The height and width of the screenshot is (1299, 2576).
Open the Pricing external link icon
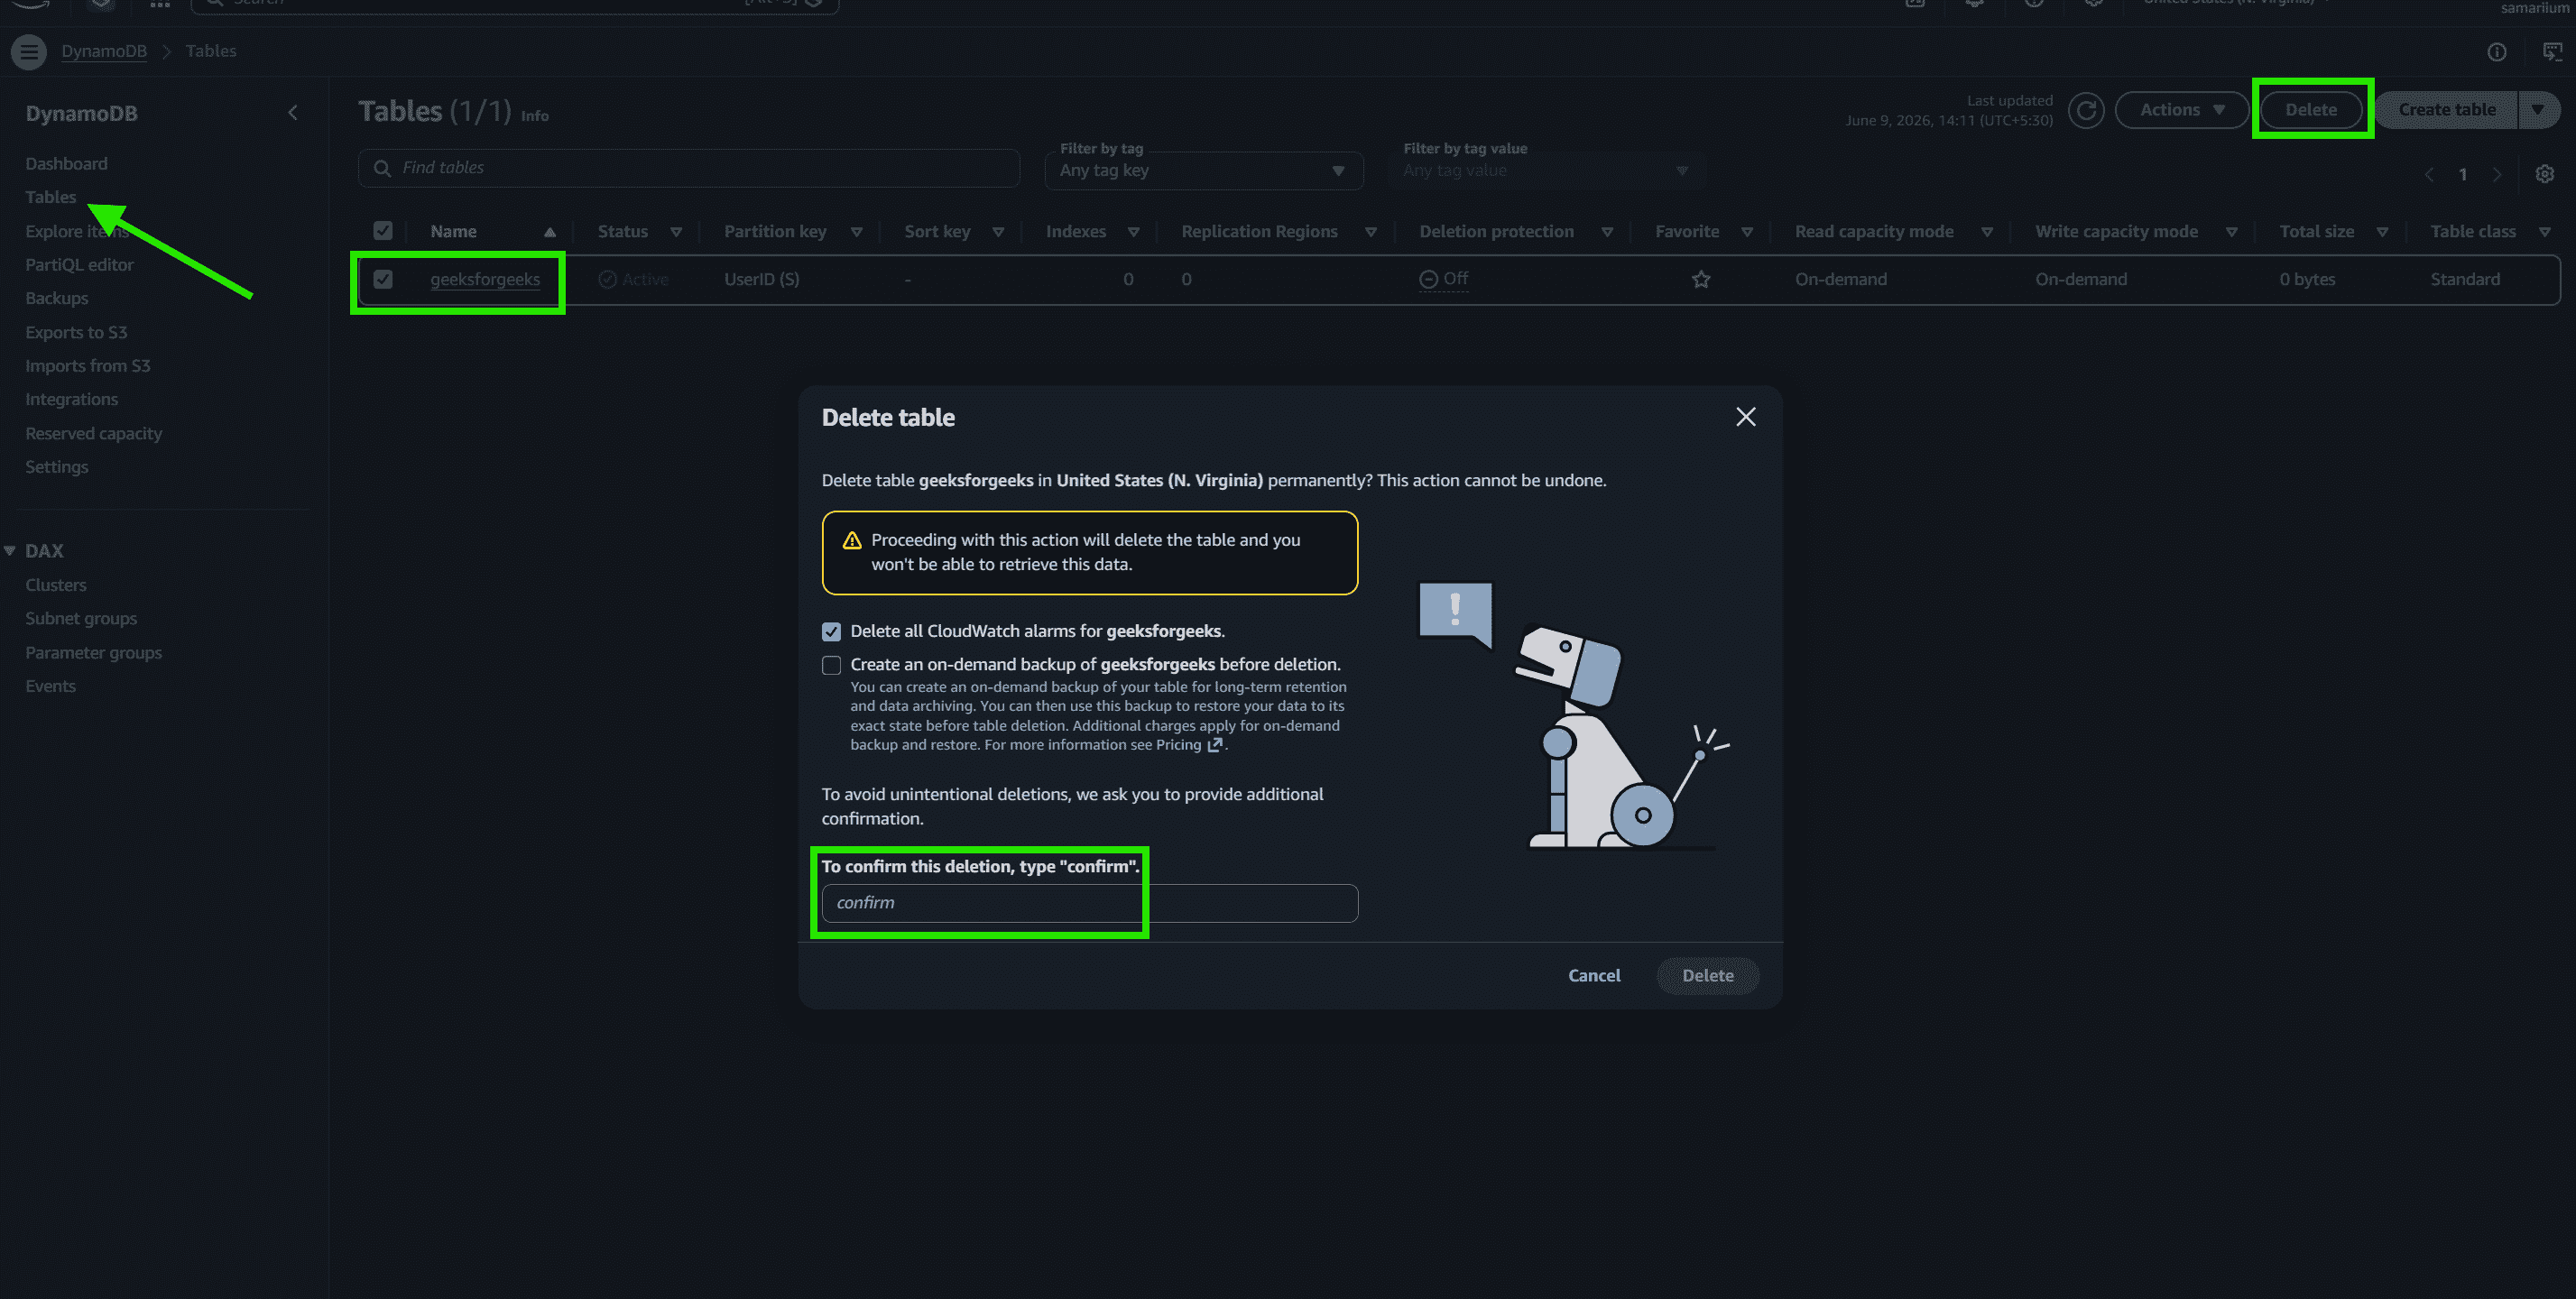click(x=1214, y=745)
